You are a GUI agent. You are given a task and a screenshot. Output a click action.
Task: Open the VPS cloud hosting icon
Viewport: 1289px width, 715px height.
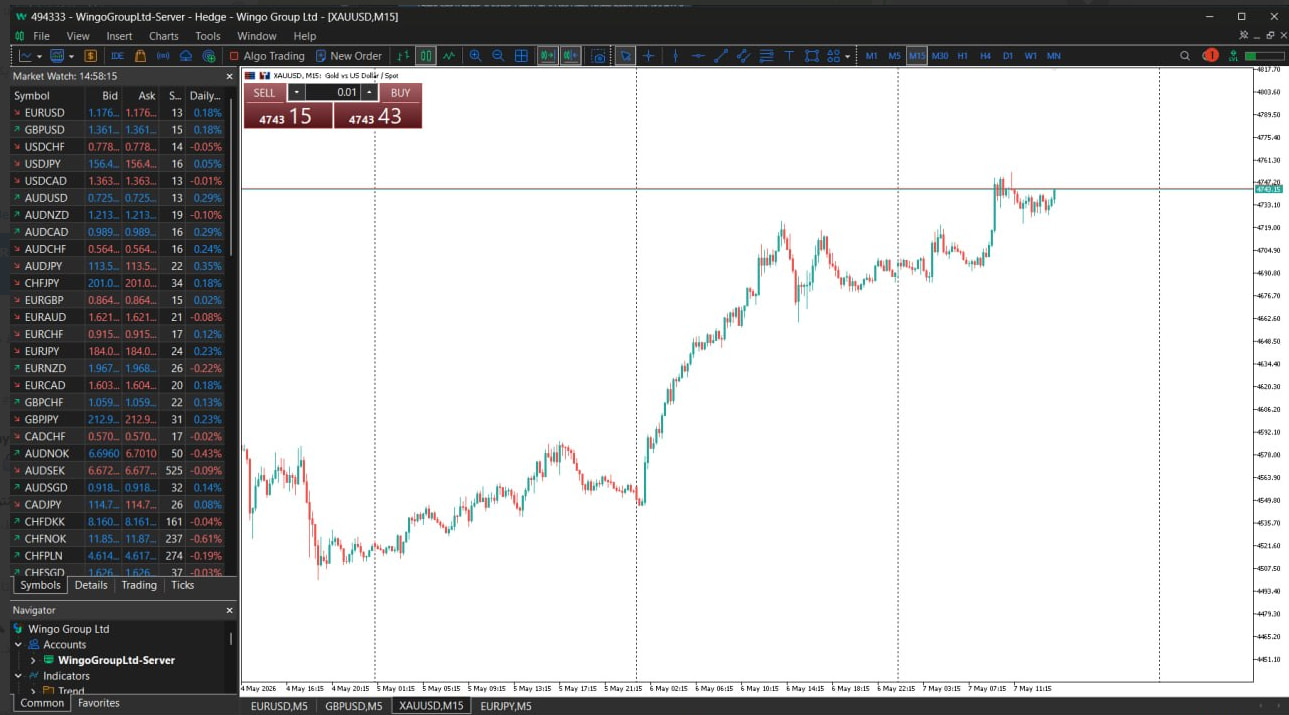pyautogui.click(x=186, y=56)
